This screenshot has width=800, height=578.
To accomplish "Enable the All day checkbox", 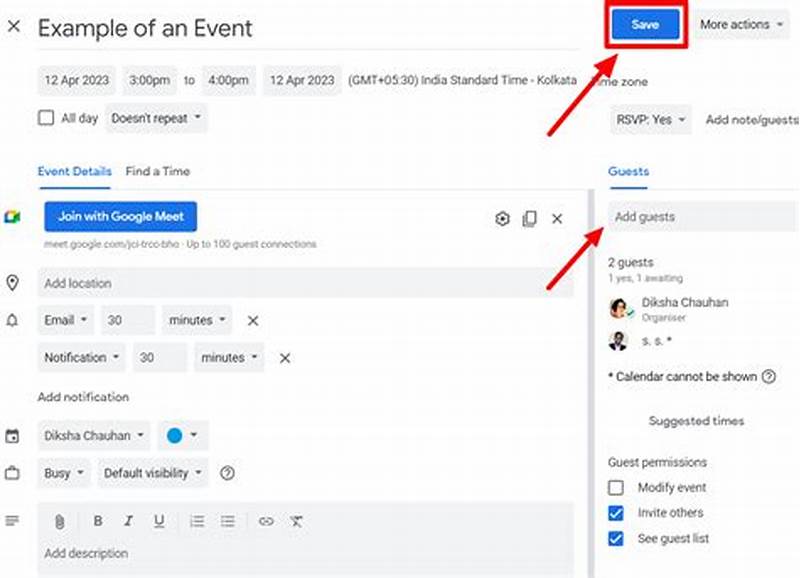I will tap(45, 118).
